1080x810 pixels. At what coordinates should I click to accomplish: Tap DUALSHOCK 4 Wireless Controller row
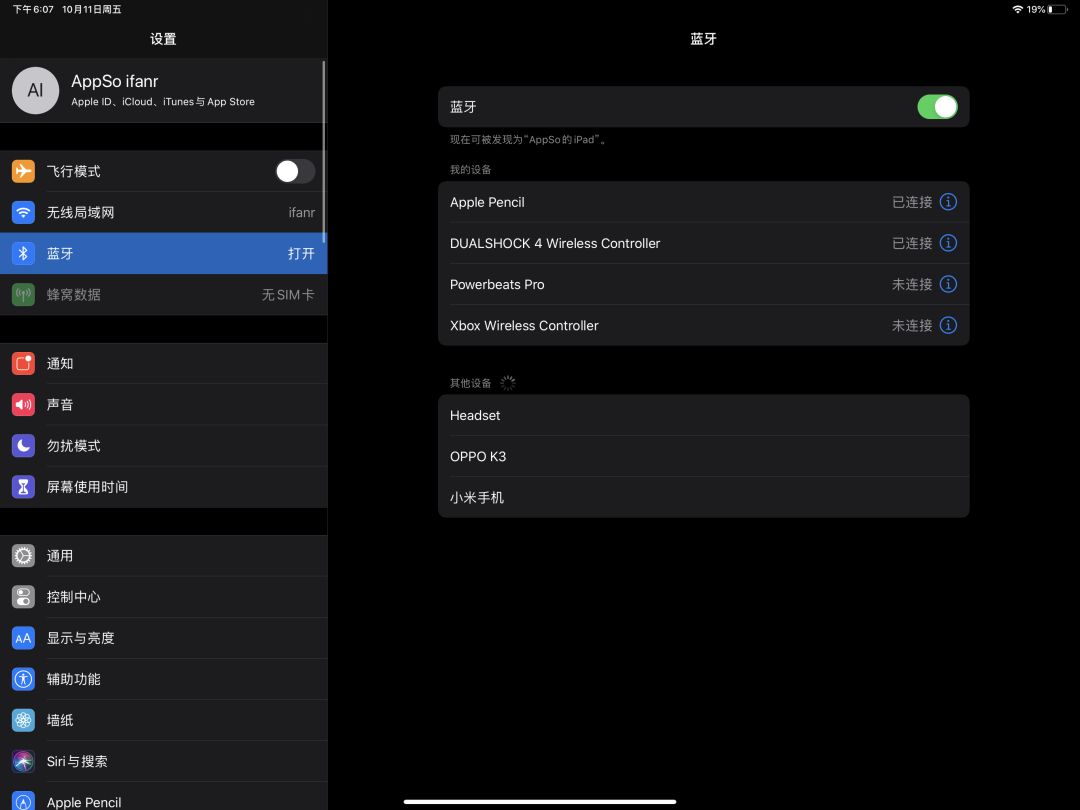pyautogui.click(x=703, y=243)
